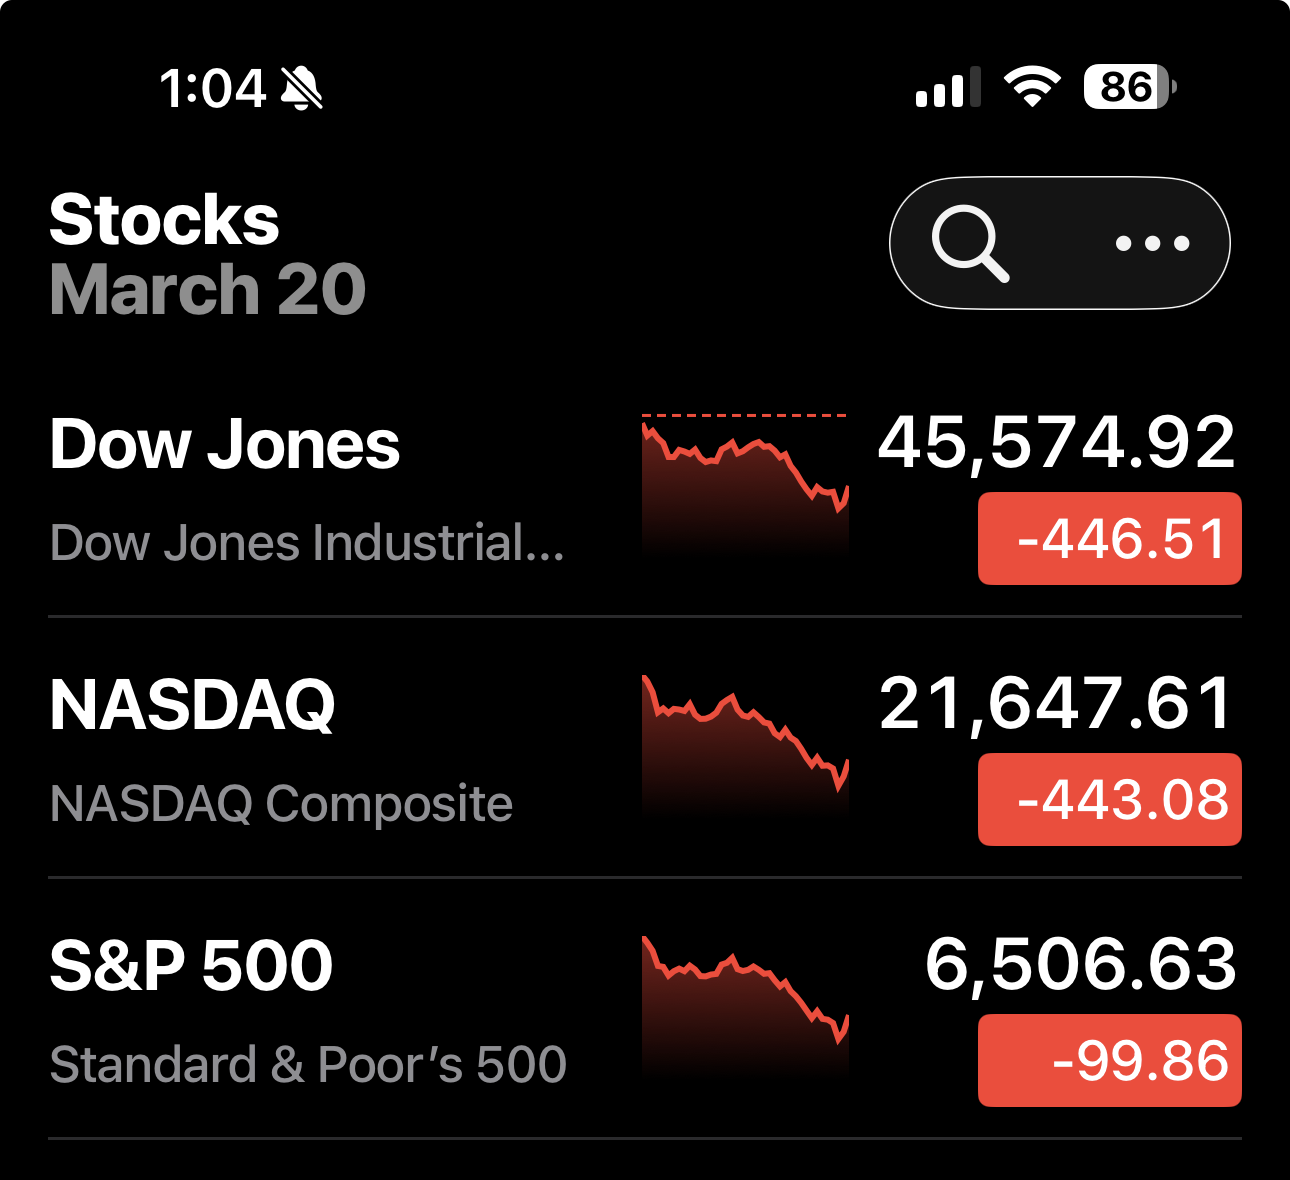Tap the 1:04 status bar clock
The width and height of the screenshot is (1290, 1180).
tap(212, 88)
